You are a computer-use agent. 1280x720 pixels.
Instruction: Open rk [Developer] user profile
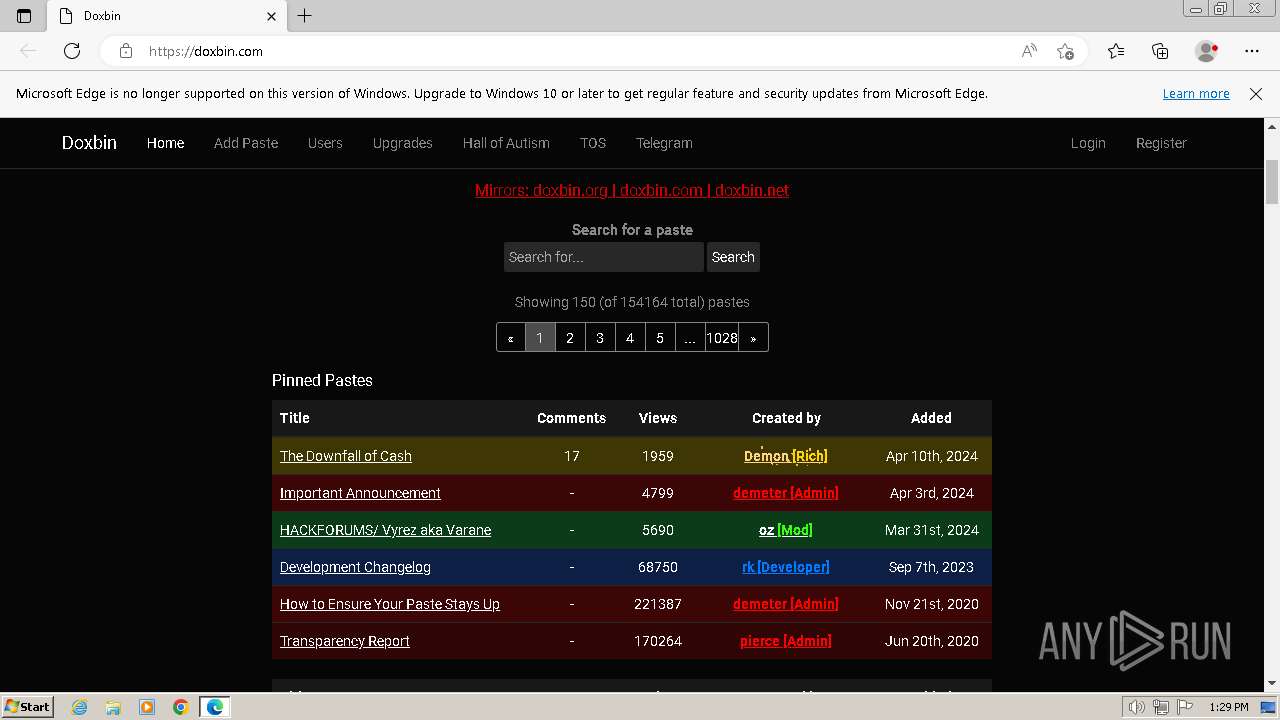coord(786,567)
